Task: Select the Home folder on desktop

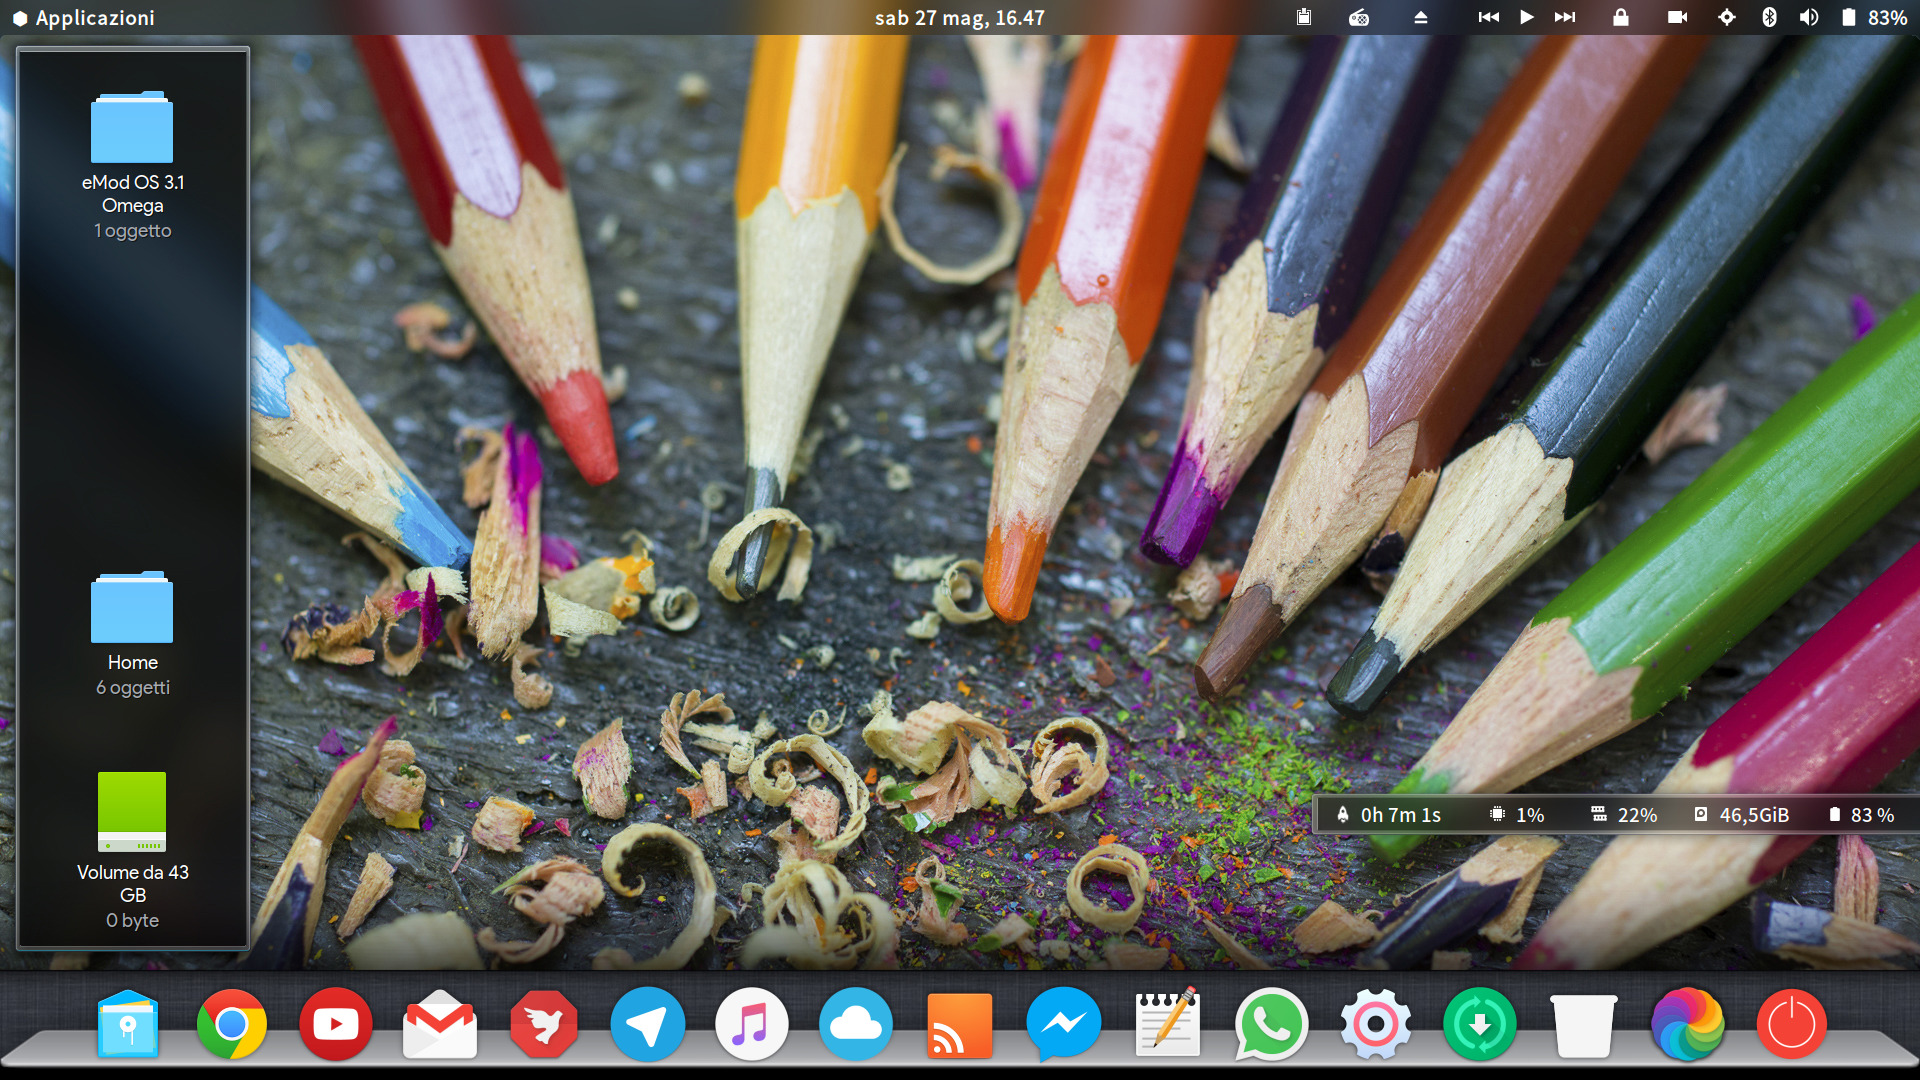Action: pyautogui.click(x=132, y=608)
